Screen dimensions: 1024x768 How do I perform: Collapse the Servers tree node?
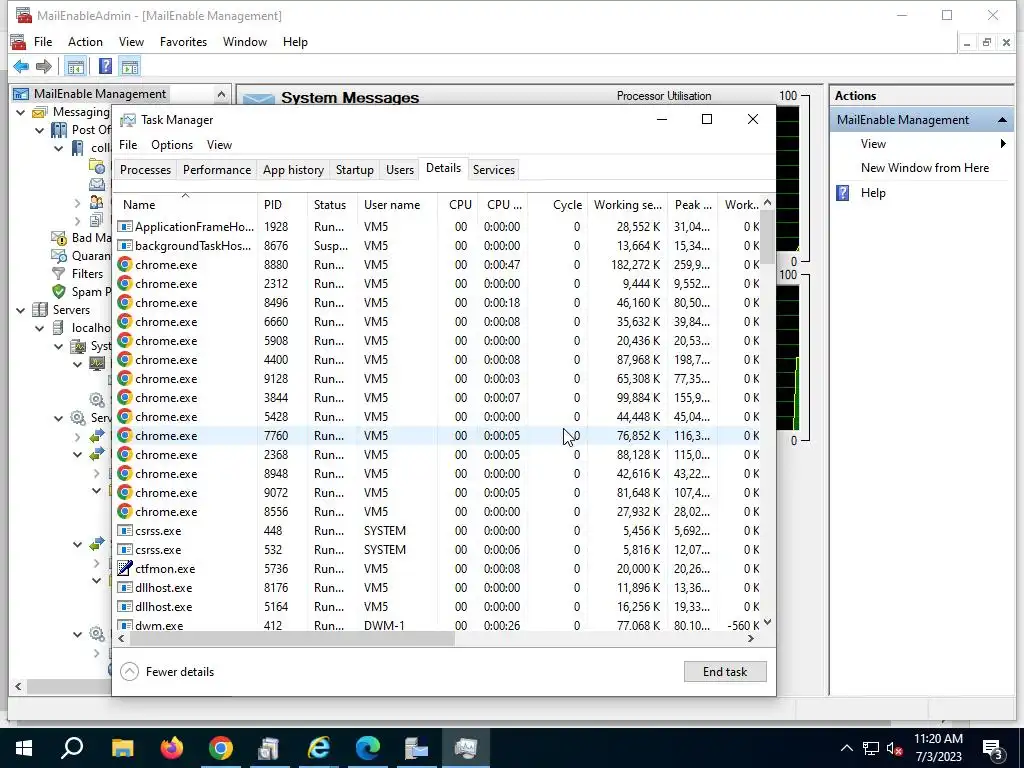20,310
